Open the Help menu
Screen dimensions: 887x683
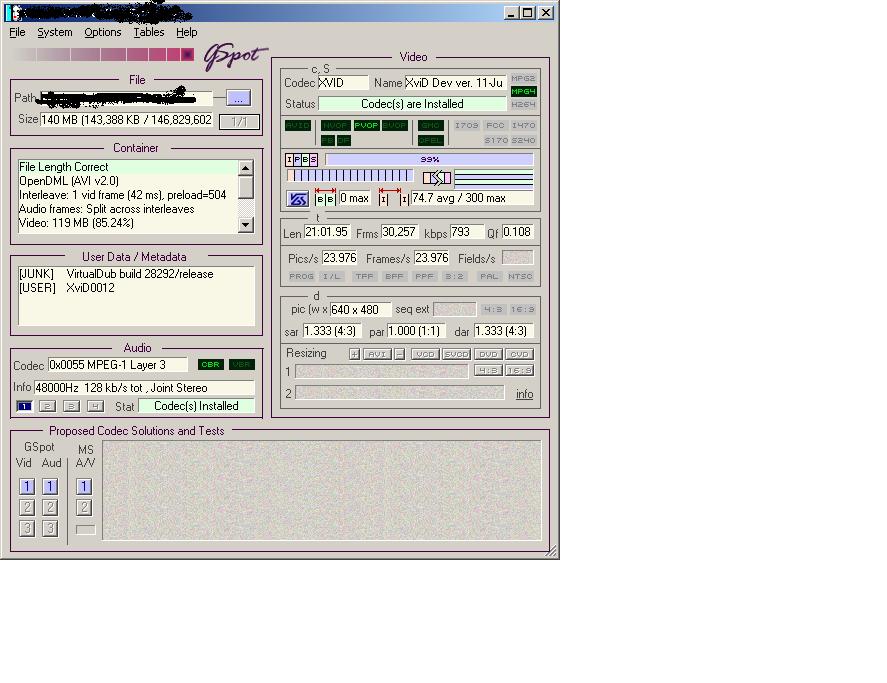click(x=187, y=32)
